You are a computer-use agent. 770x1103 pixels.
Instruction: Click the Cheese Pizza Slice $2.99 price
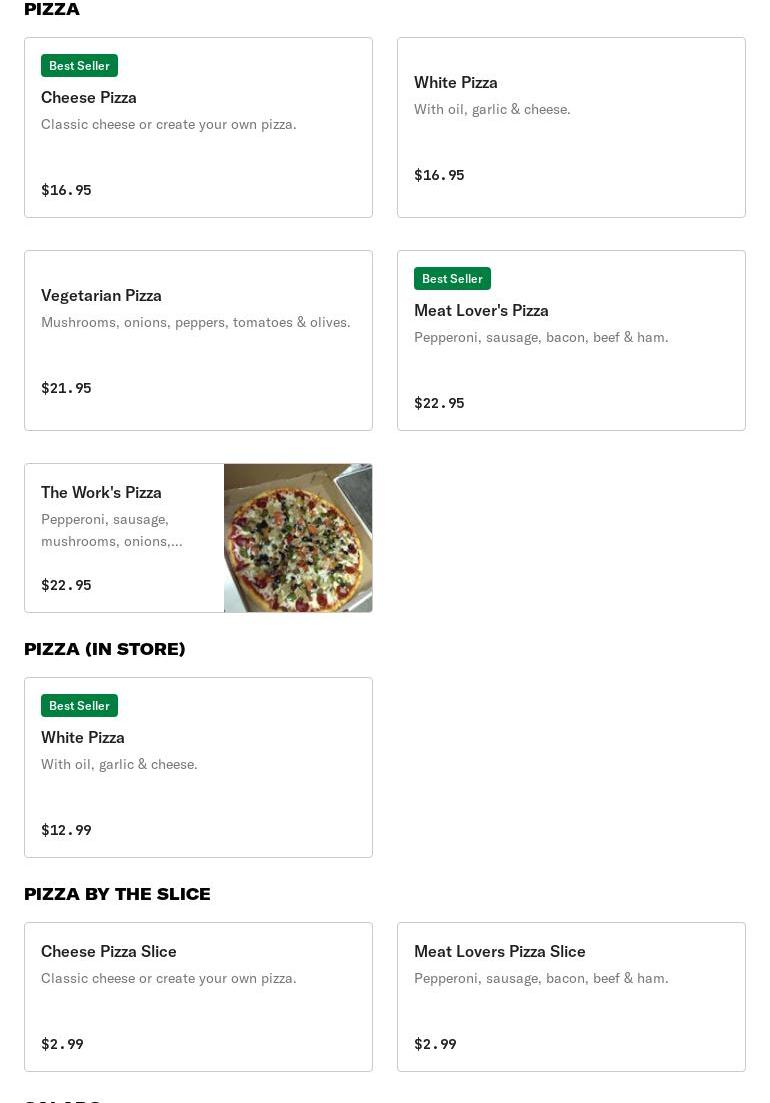[x=63, y=1044]
